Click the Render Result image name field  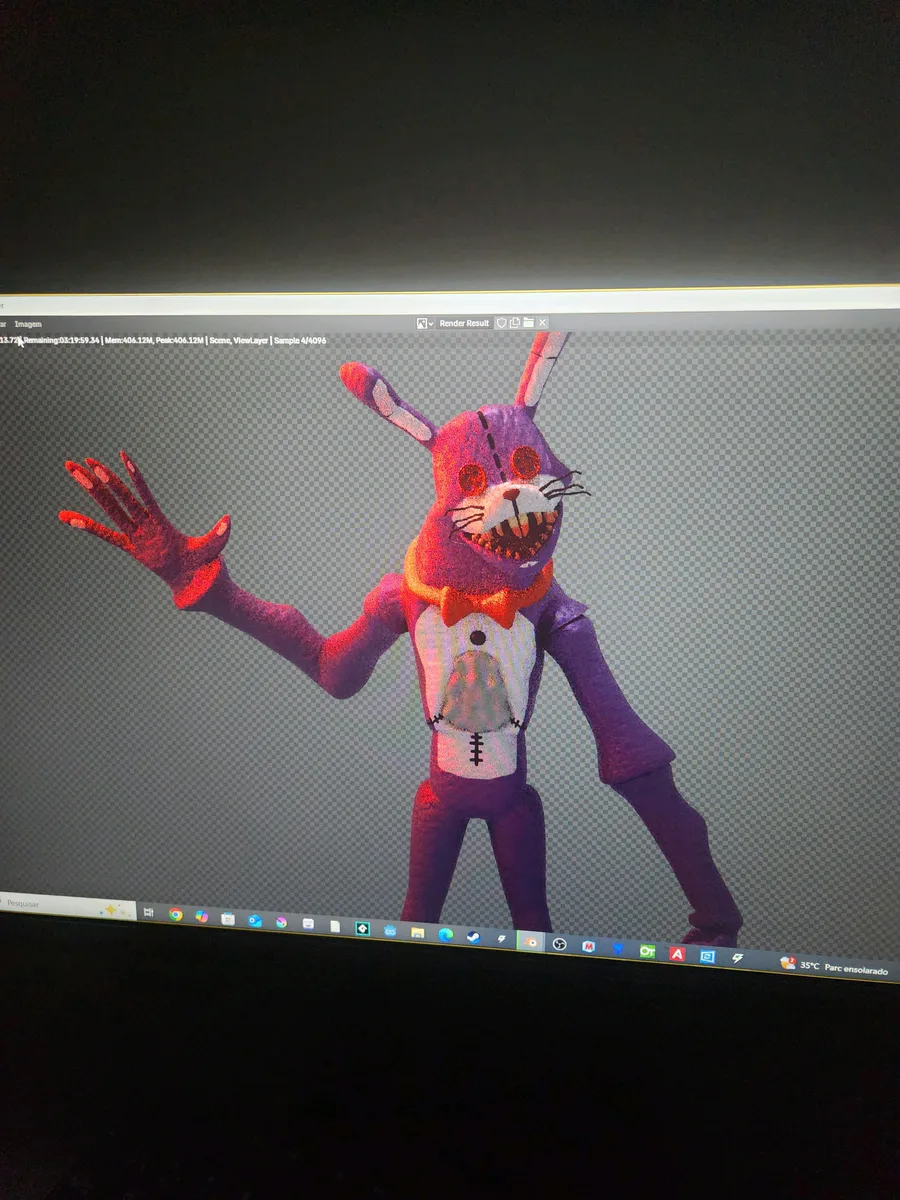464,323
